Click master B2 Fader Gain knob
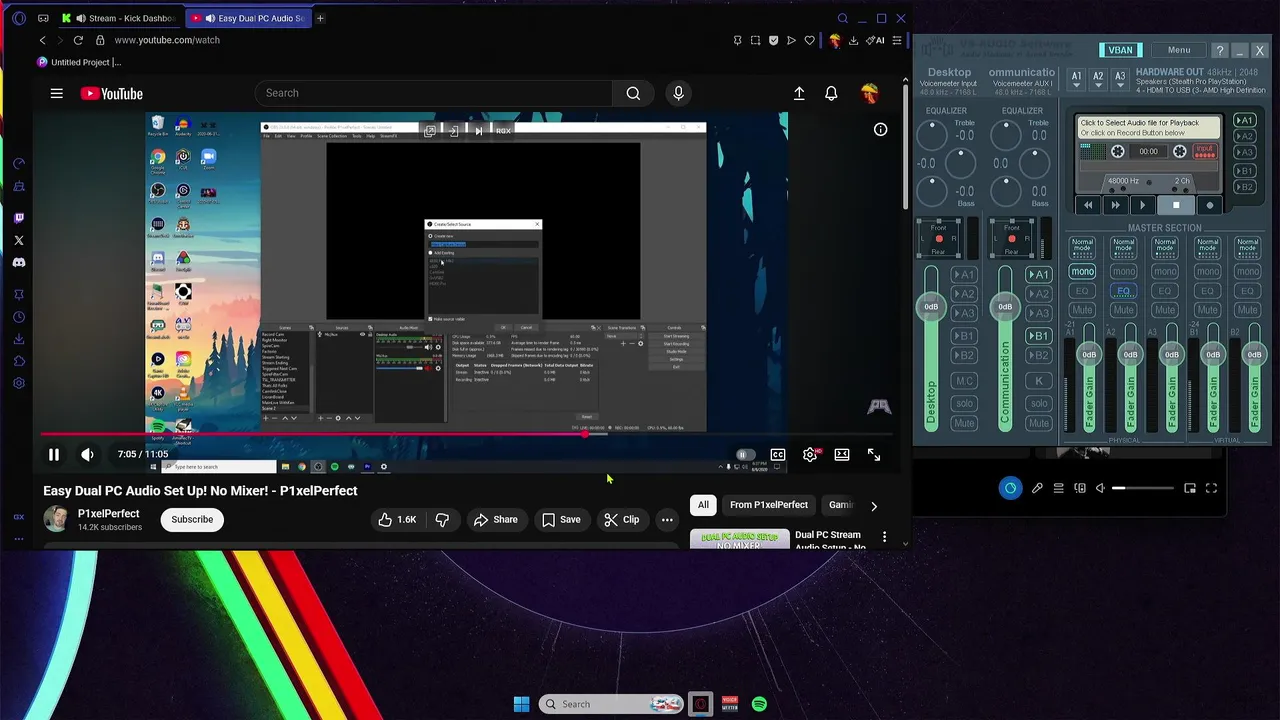Screen dimensions: 1280x720 click(1254, 354)
